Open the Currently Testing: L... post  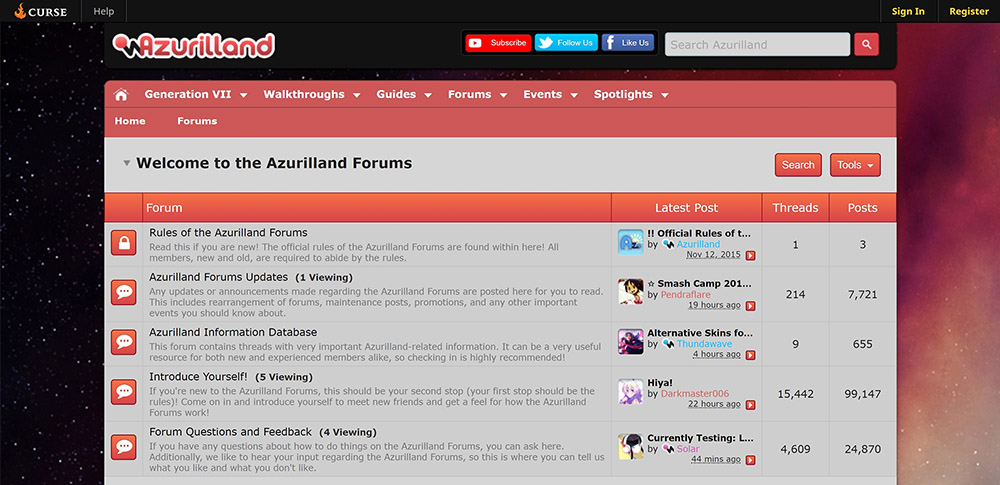700,438
